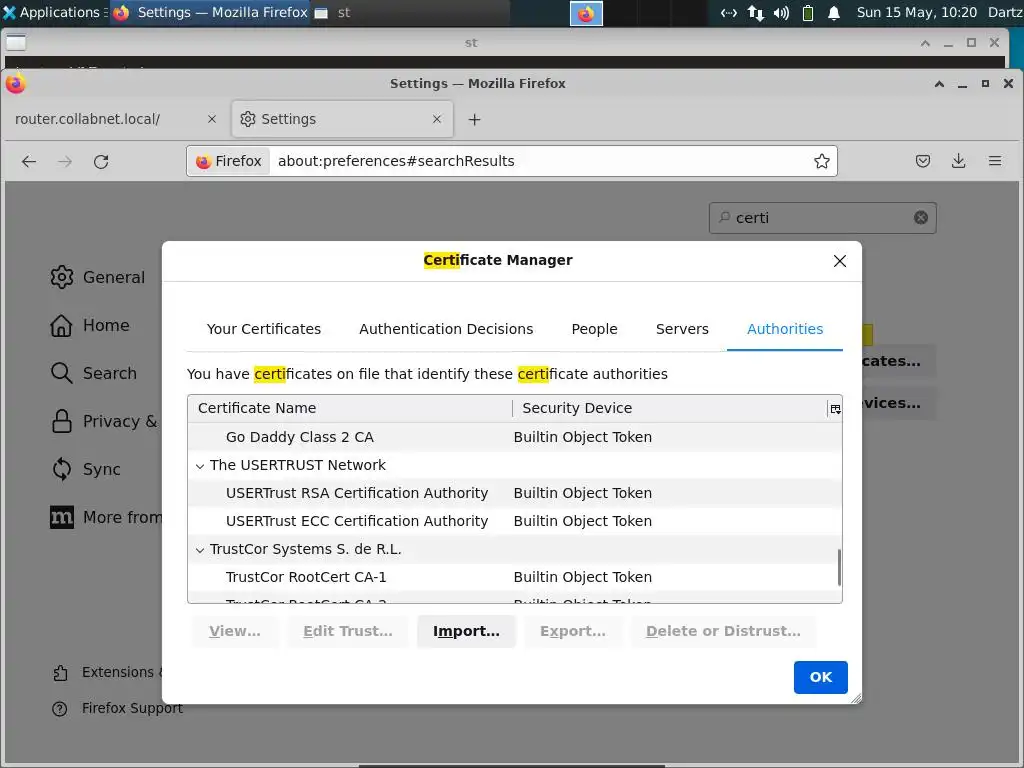Viewport: 1024px width, 768px height.
Task: Focus the settings search box containing certi
Action: coord(822,218)
